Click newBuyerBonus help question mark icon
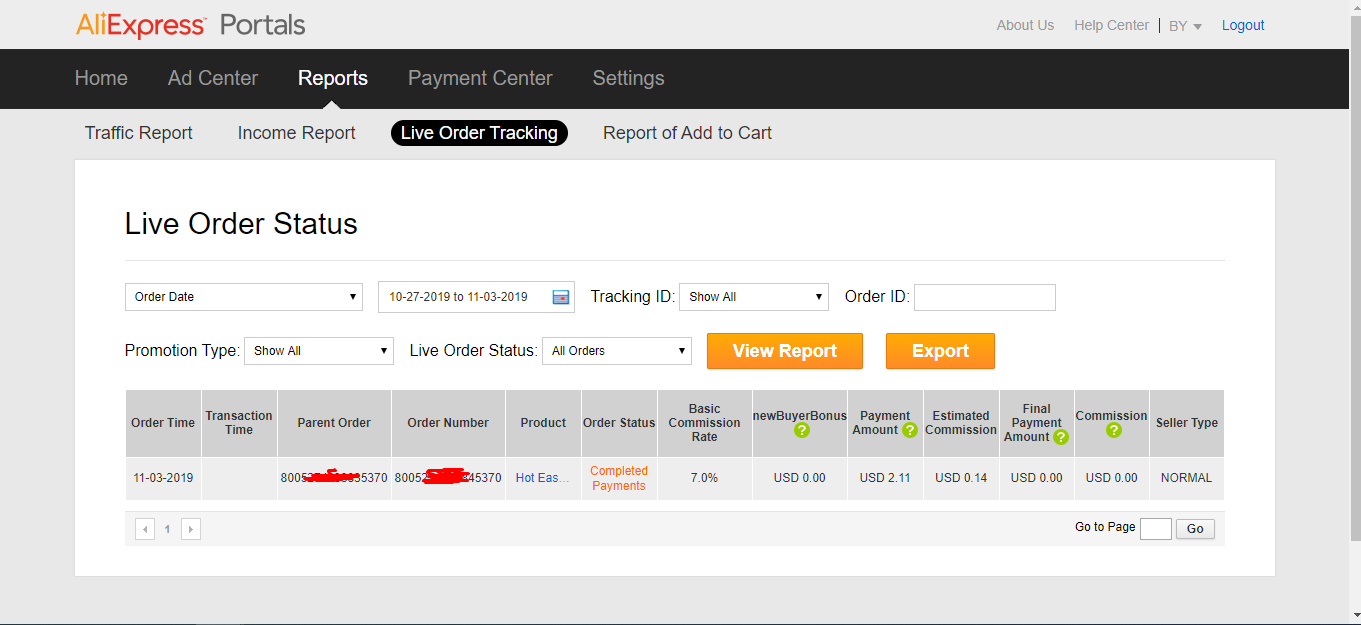This screenshot has width=1361, height=625. [801, 430]
